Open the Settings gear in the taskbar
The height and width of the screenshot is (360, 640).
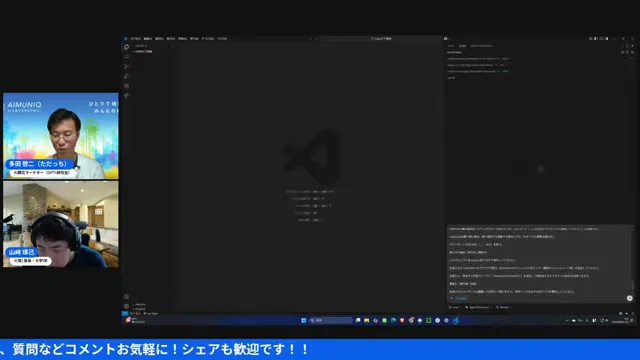447,320
